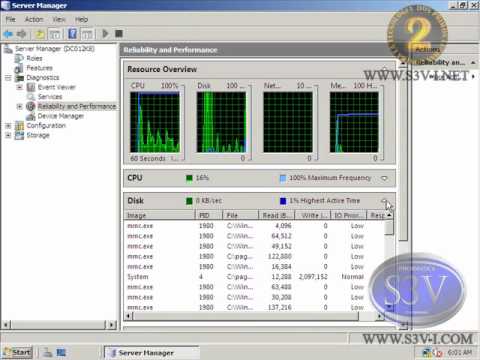Click the Resource Overview heading
The image size is (480, 360).
[162, 69]
